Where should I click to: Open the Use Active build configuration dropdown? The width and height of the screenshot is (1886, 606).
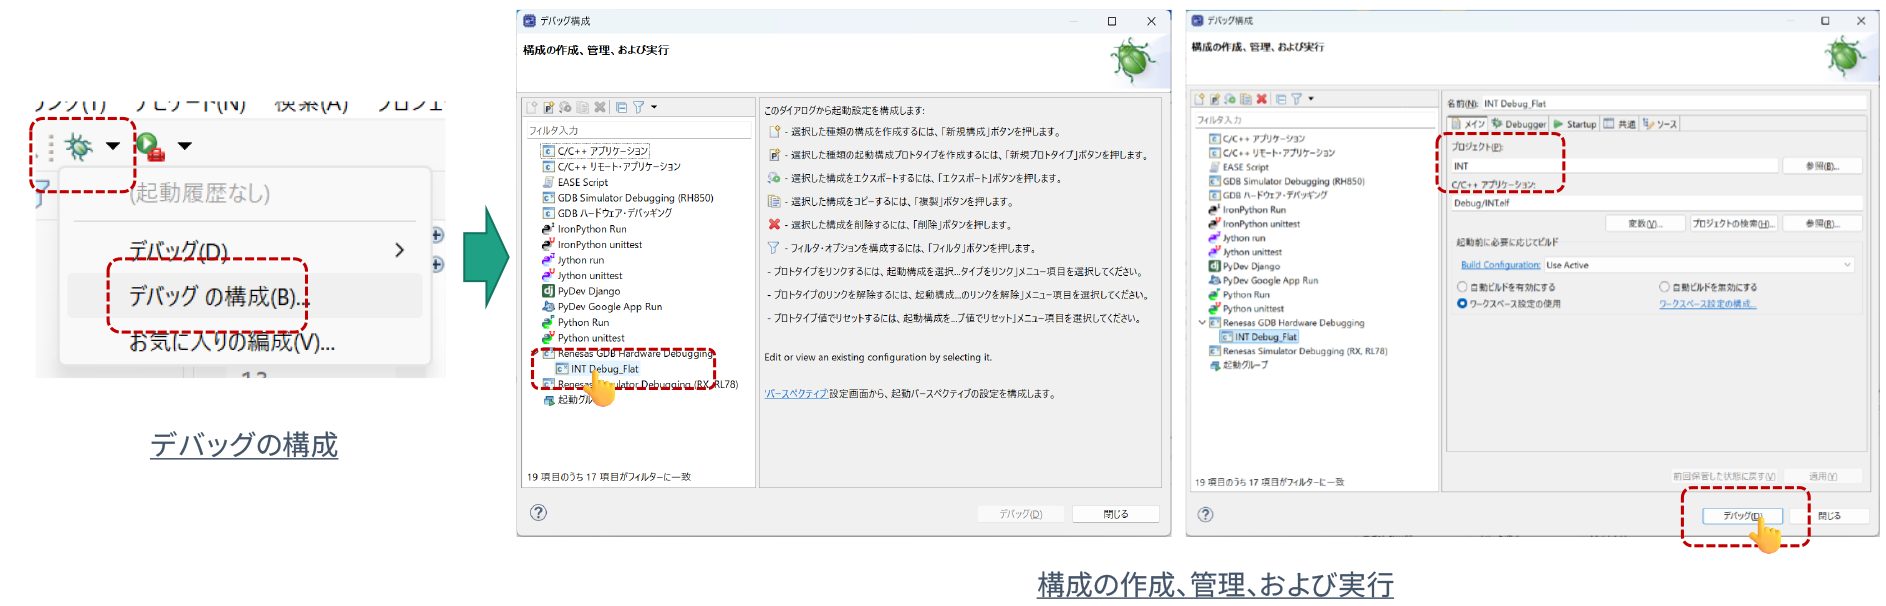click(x=1697, y=265)
